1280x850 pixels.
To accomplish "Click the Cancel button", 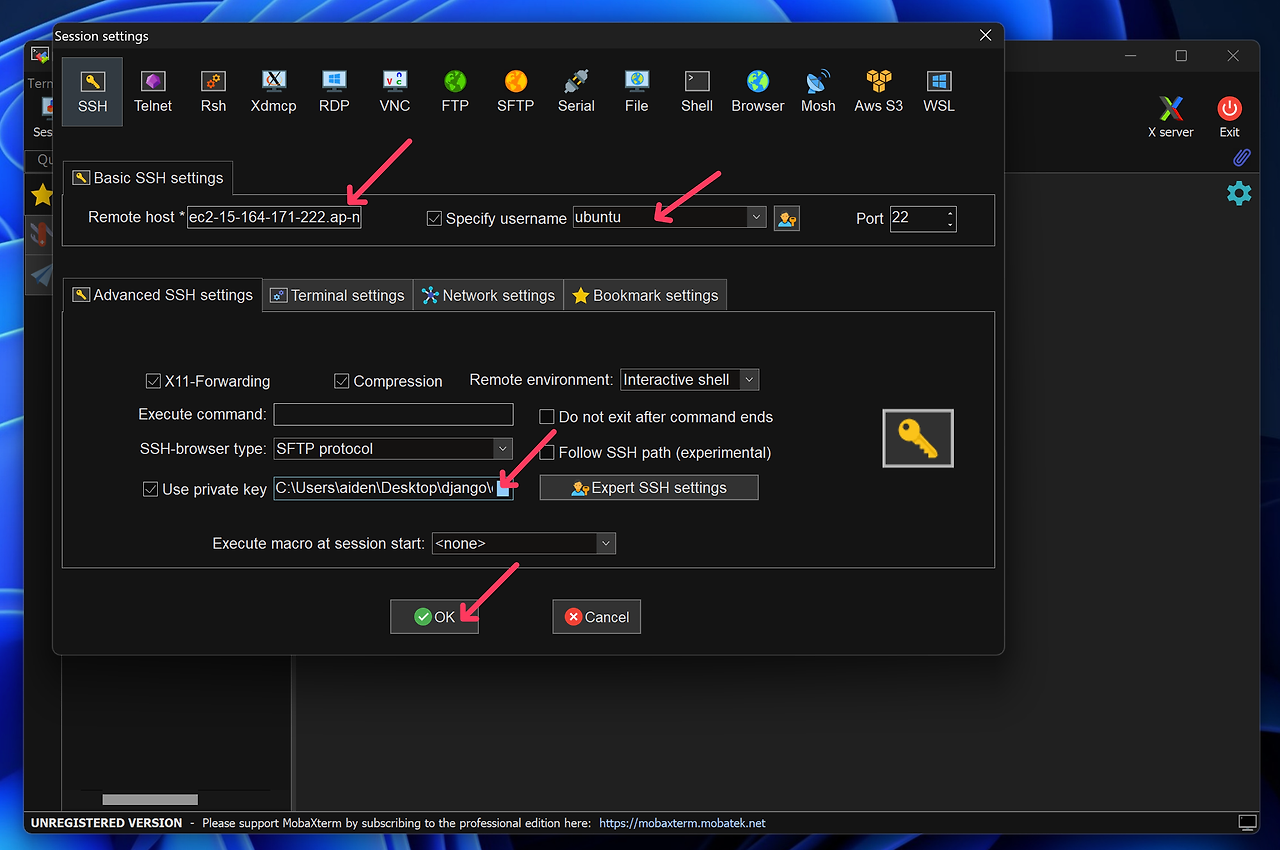I will pos(596,617).
